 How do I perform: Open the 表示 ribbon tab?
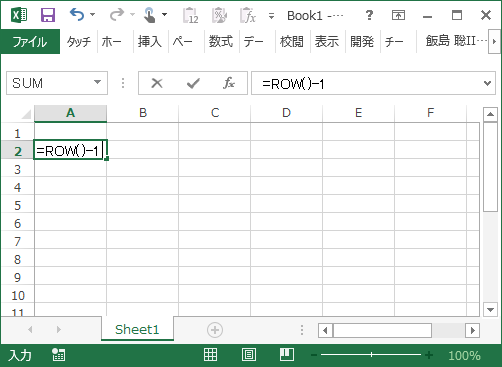point(327,42)
